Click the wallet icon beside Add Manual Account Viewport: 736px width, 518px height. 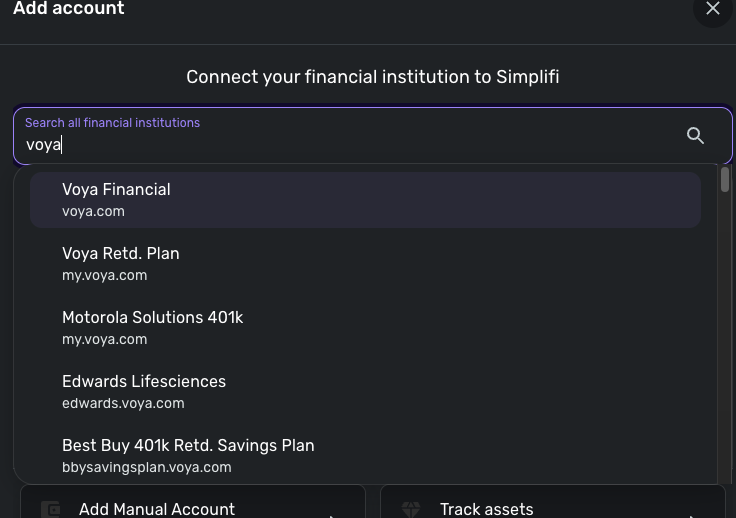coord(50,510)
